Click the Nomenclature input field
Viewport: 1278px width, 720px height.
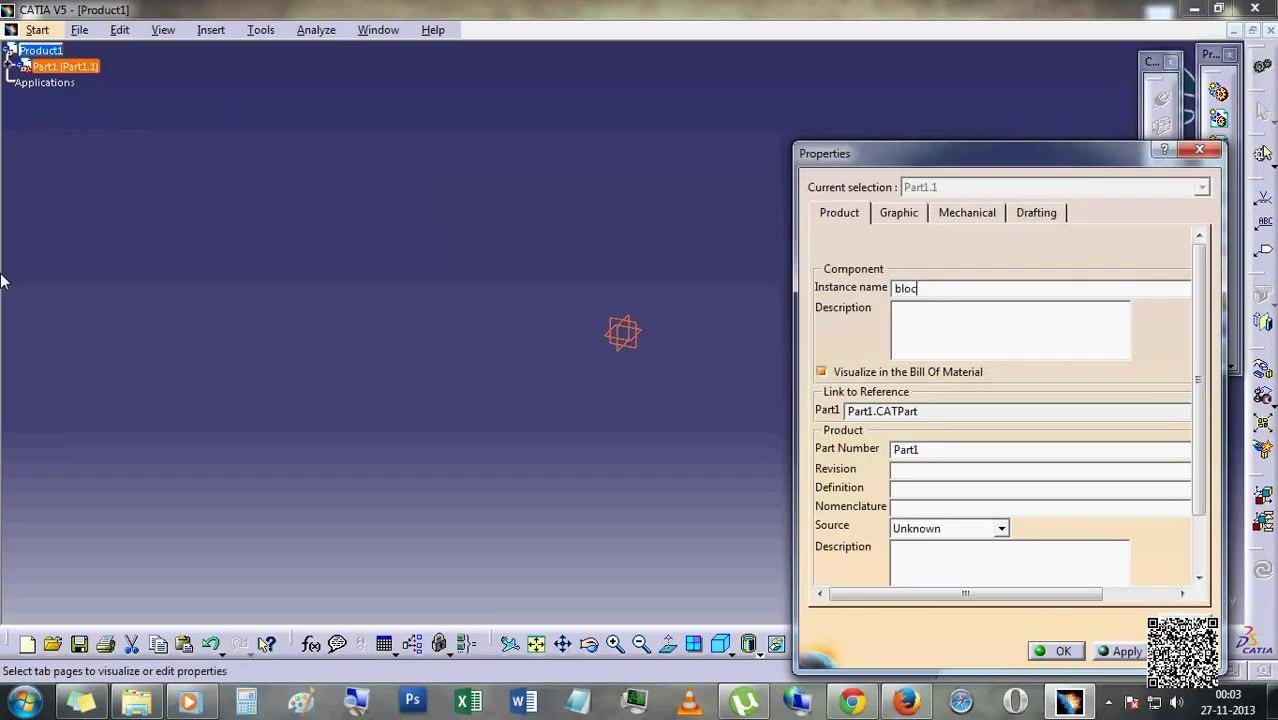[x=1040, y=507]
